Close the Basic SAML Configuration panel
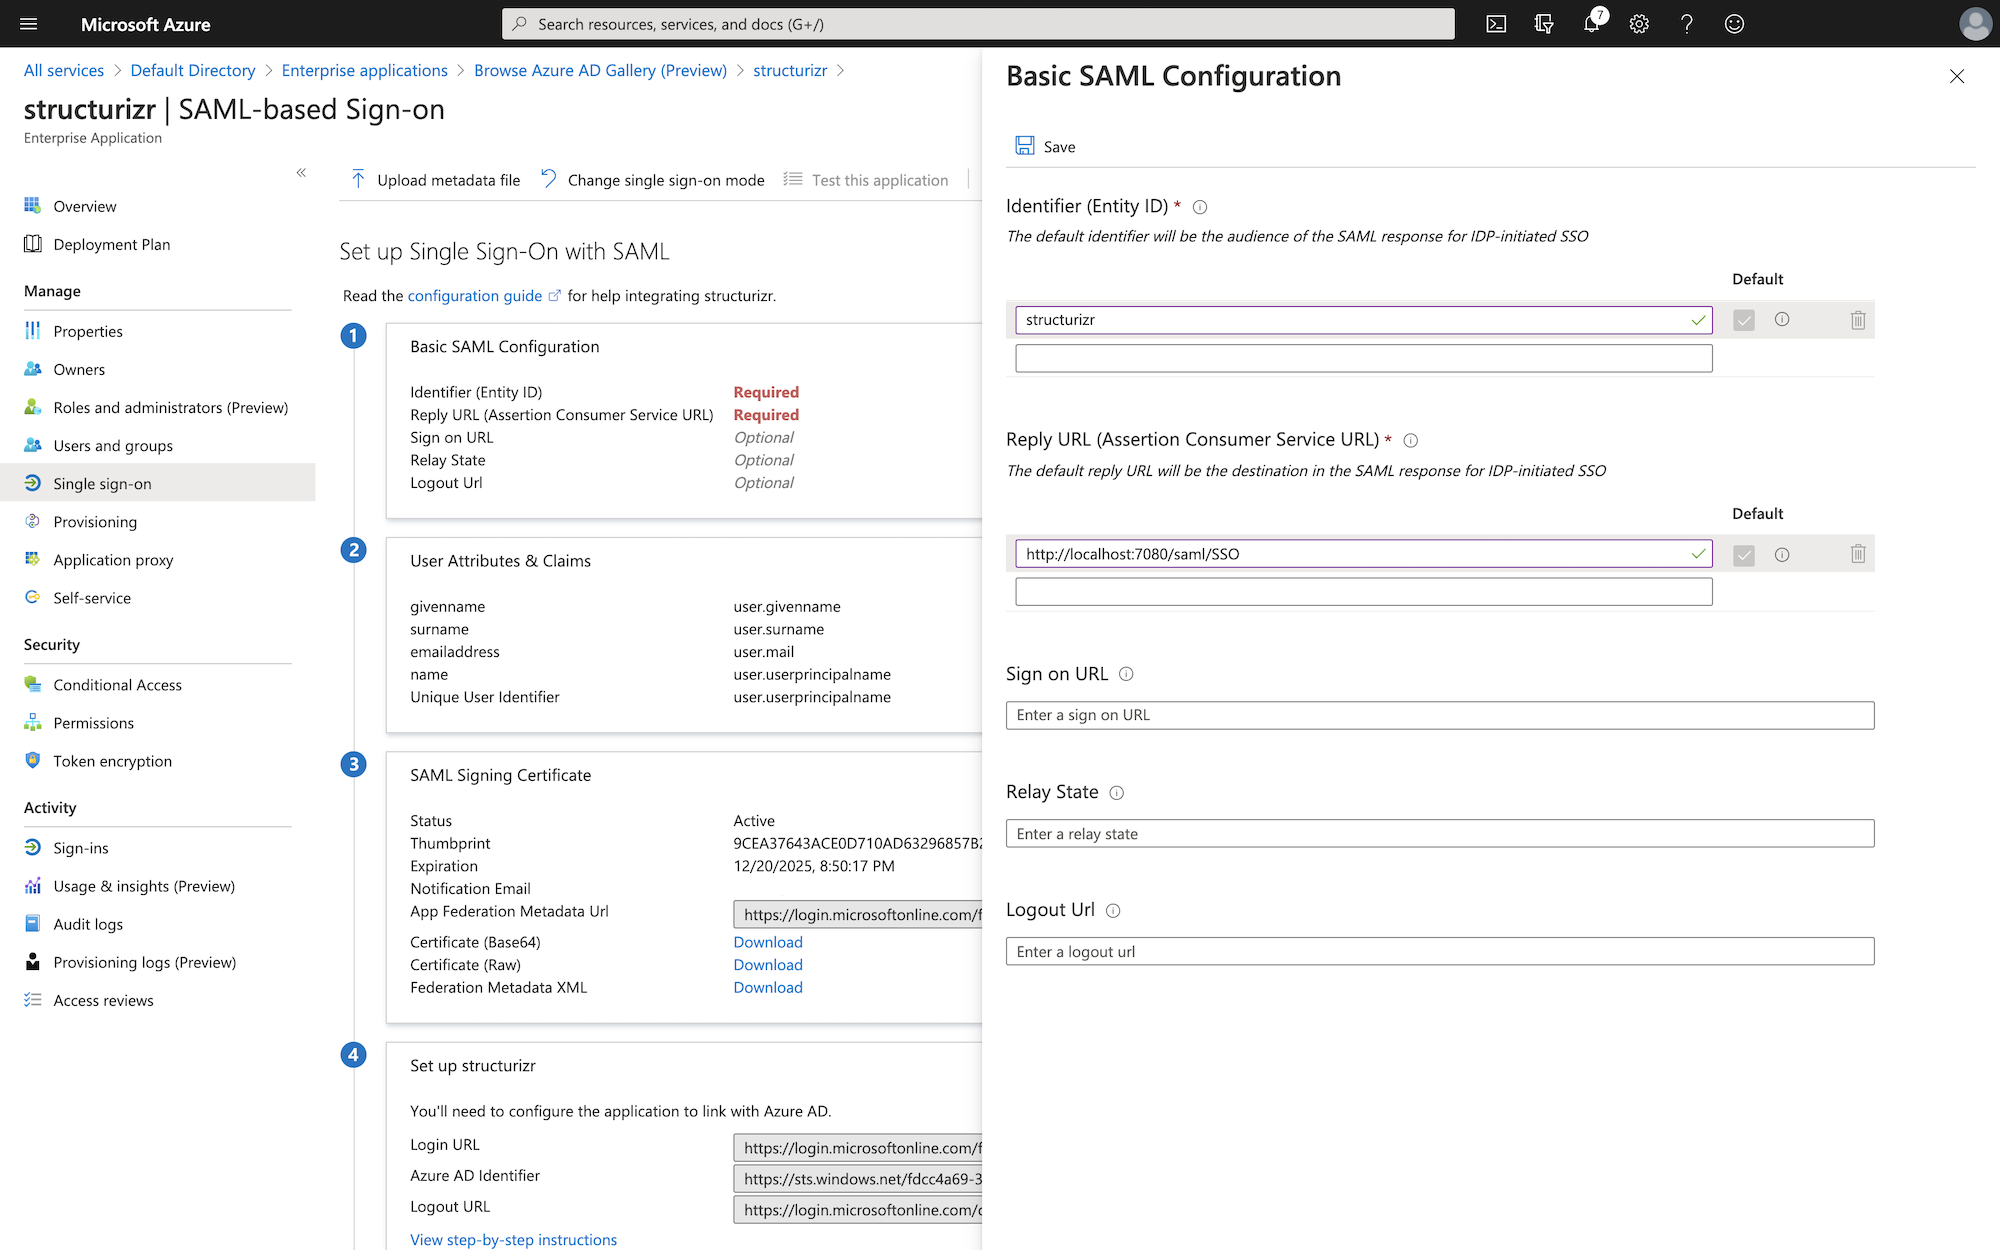2000x1250 pixels. [1957, 76]
